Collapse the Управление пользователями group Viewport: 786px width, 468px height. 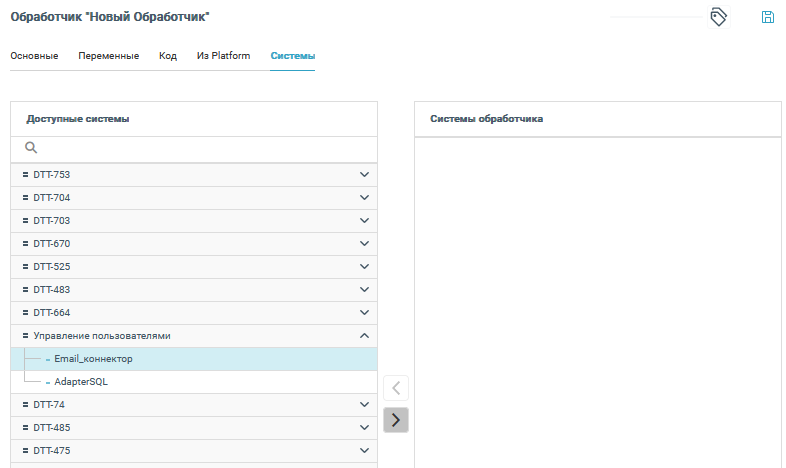click(x=364, y=336)
